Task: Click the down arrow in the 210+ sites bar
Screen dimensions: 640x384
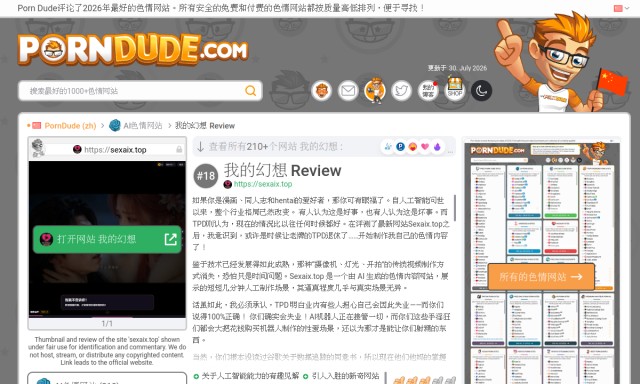Action: 200,146
